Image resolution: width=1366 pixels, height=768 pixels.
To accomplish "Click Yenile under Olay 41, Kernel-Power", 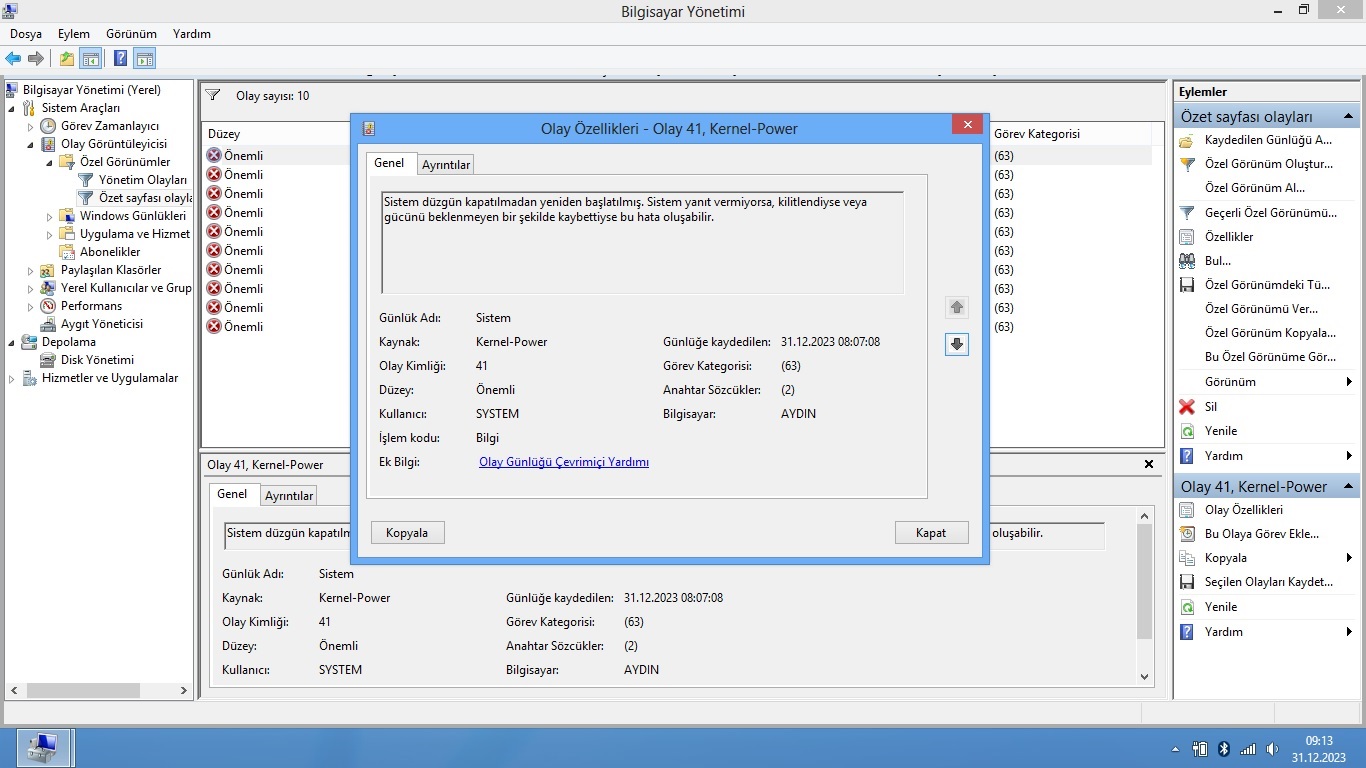I will tap(1221, 607).
